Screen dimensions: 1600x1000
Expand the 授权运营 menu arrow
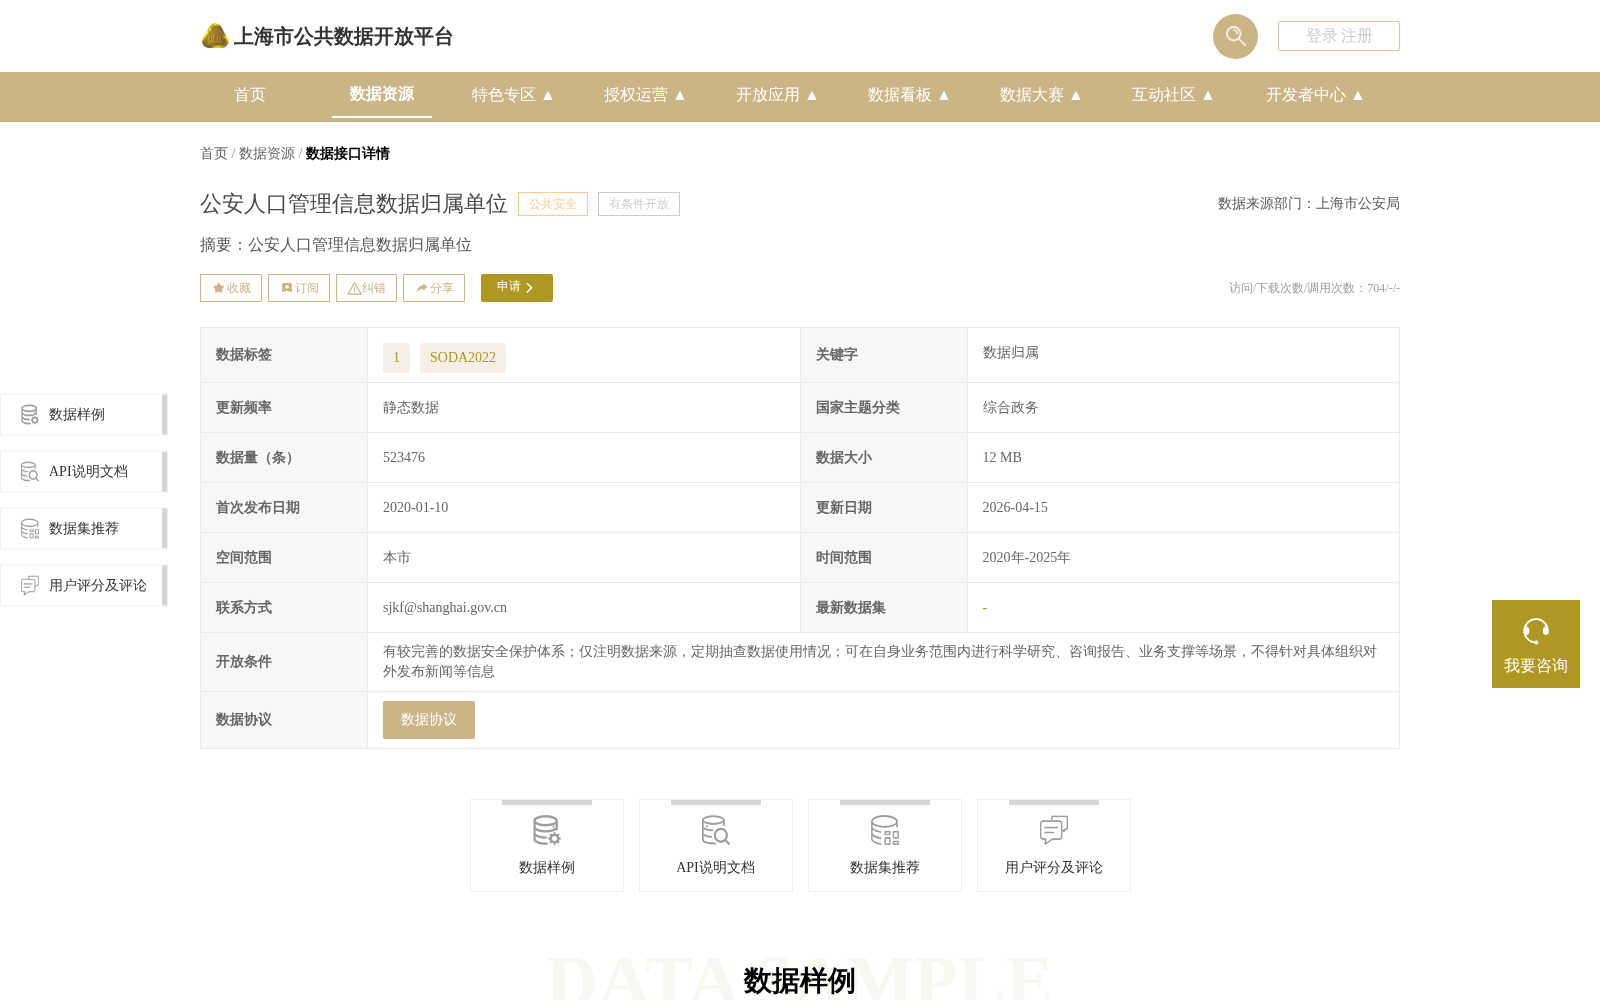[680, 95]
